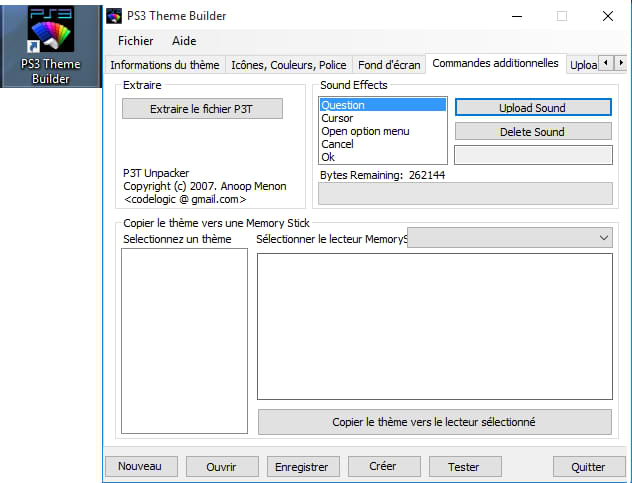This screenshot has width=632, height=483.
Task: Click the PS3 Theme Builder title bar icon
Action: point(114,16)
